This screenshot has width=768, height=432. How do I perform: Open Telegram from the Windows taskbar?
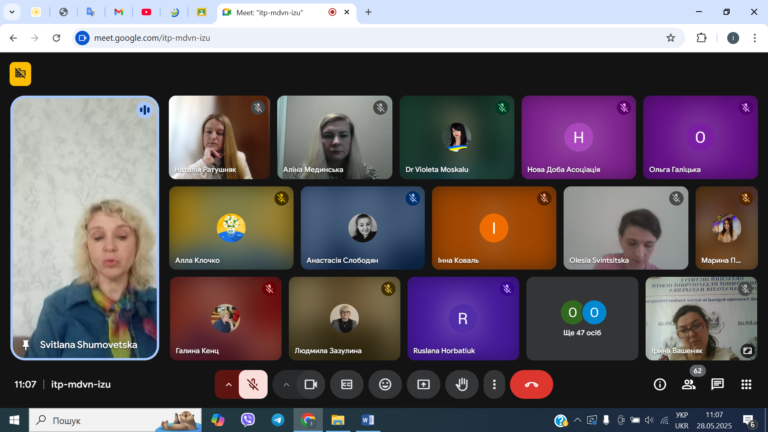[278, 420]
